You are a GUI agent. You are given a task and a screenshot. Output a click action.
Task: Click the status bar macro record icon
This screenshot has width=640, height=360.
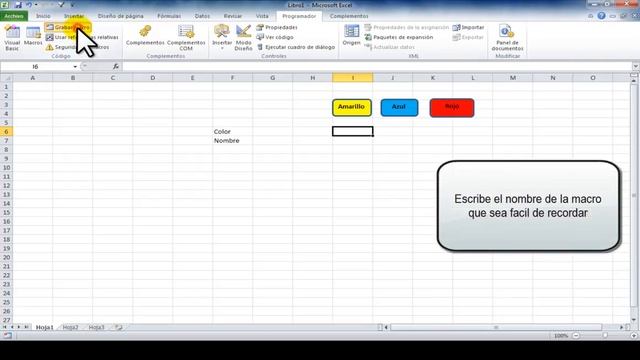pyautogui.click(x=7, y=336)
